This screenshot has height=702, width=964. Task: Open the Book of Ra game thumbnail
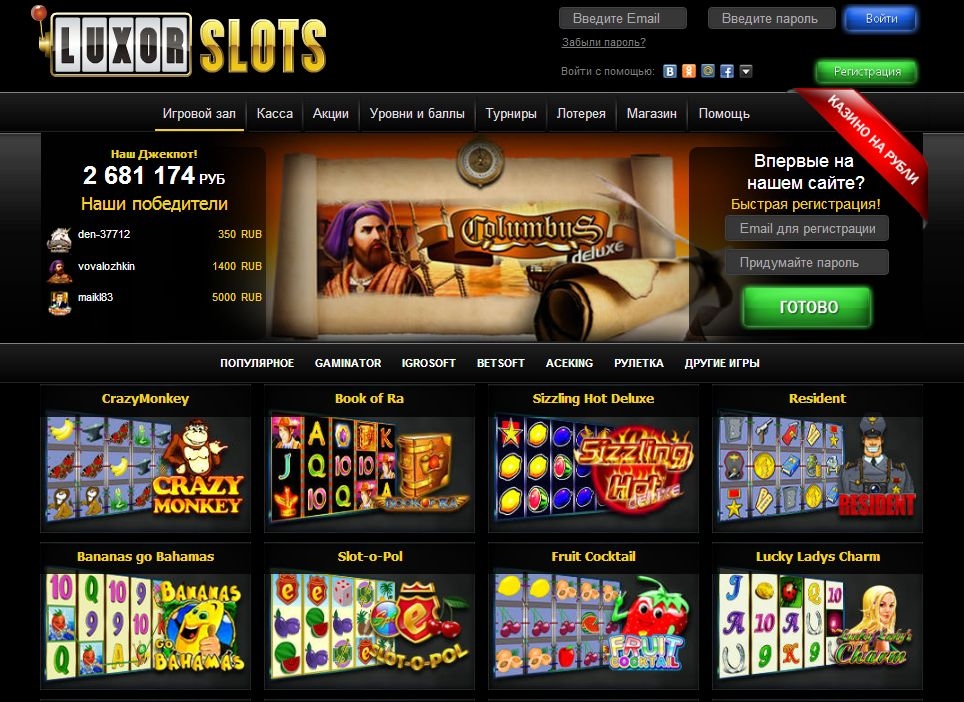(x=369, y=459)
